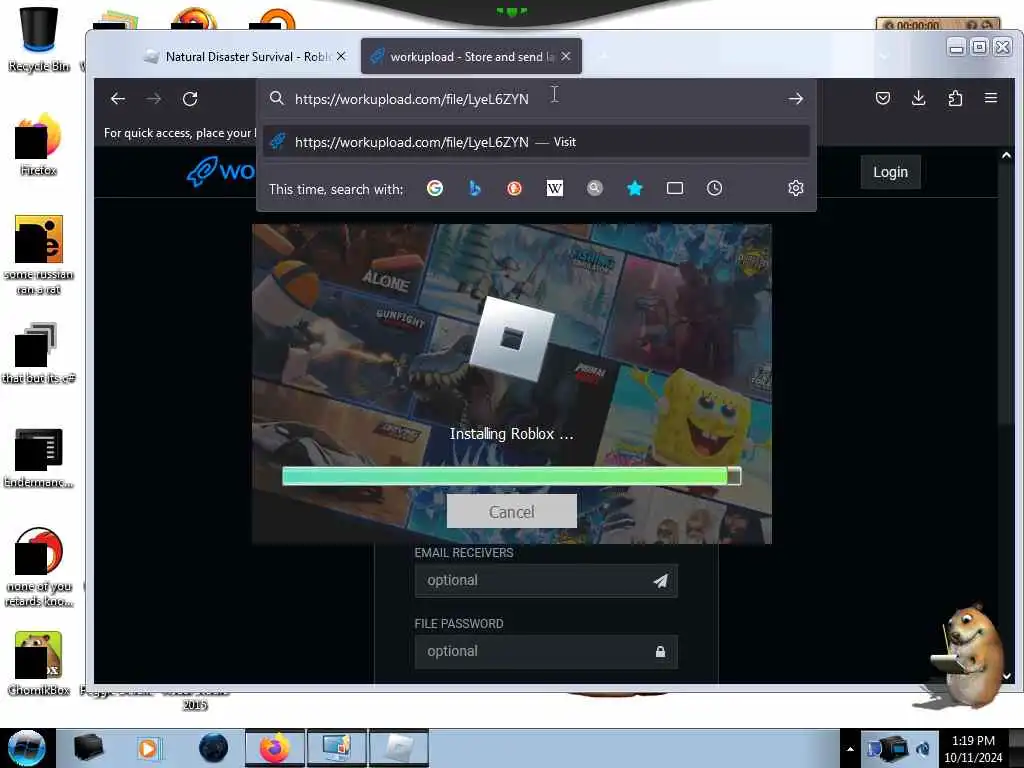Search history via the clock icon
Screen dimensions: 1024x768
(x=714, y=188)
